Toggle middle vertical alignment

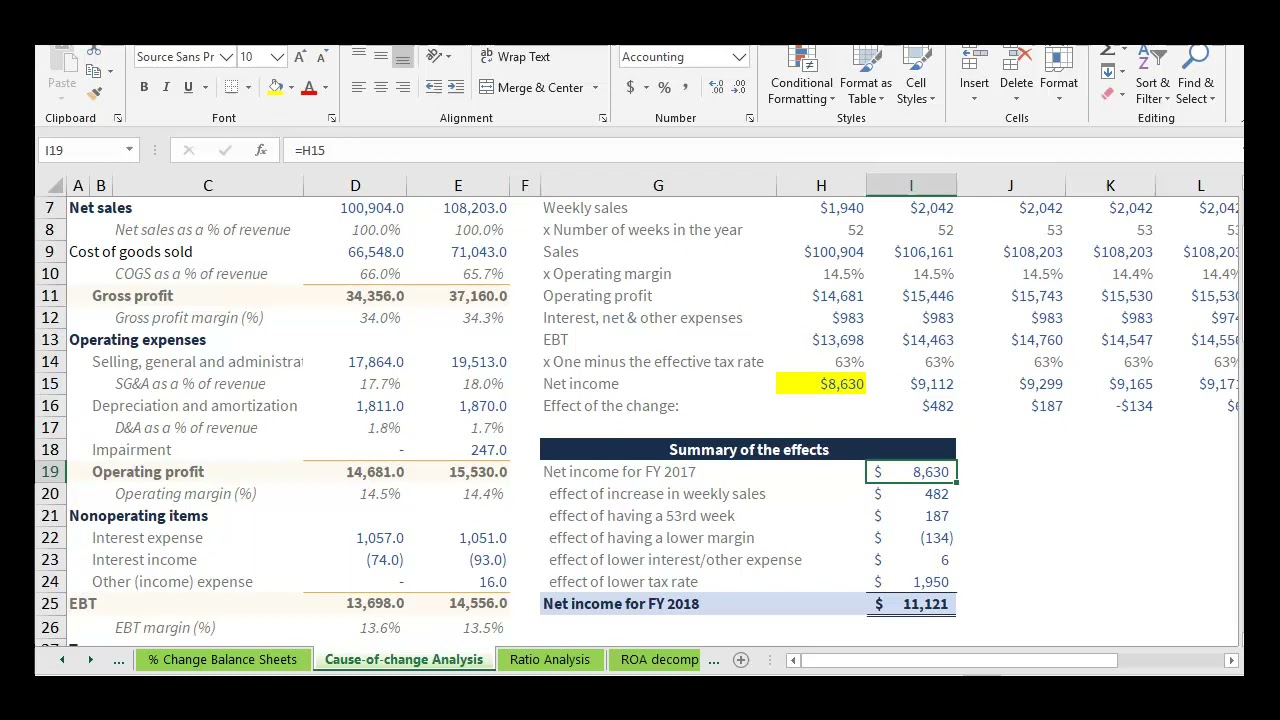pyautogui.click(x=380, y=57)
